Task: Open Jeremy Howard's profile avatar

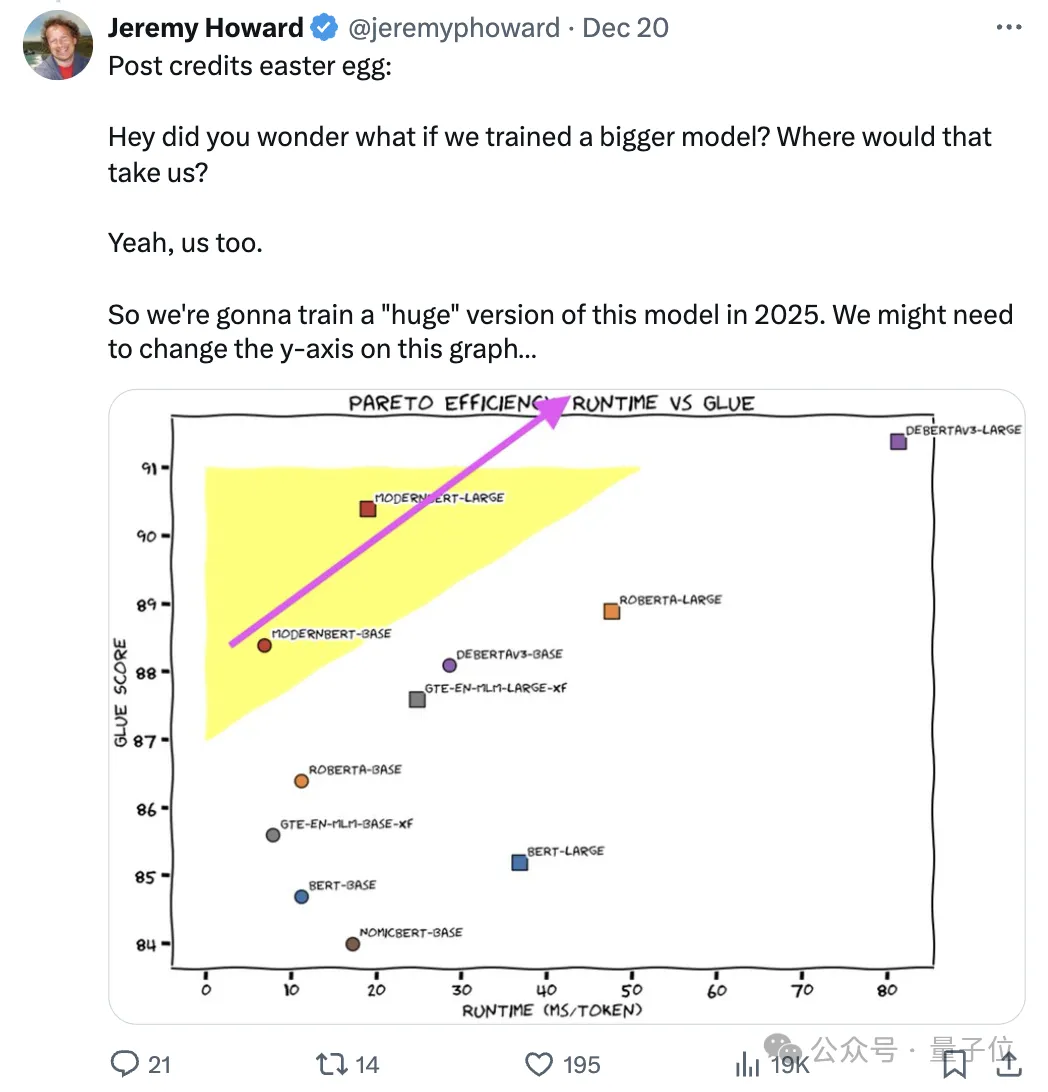Action: 58,45
